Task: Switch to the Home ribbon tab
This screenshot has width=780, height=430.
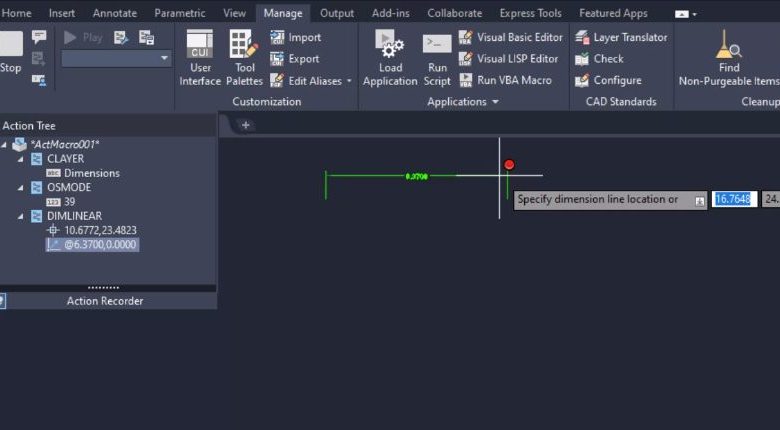Action: click(16, 13)
